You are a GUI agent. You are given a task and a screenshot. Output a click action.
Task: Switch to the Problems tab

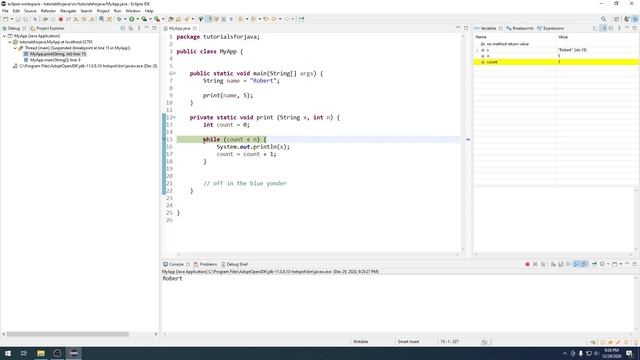205,264
